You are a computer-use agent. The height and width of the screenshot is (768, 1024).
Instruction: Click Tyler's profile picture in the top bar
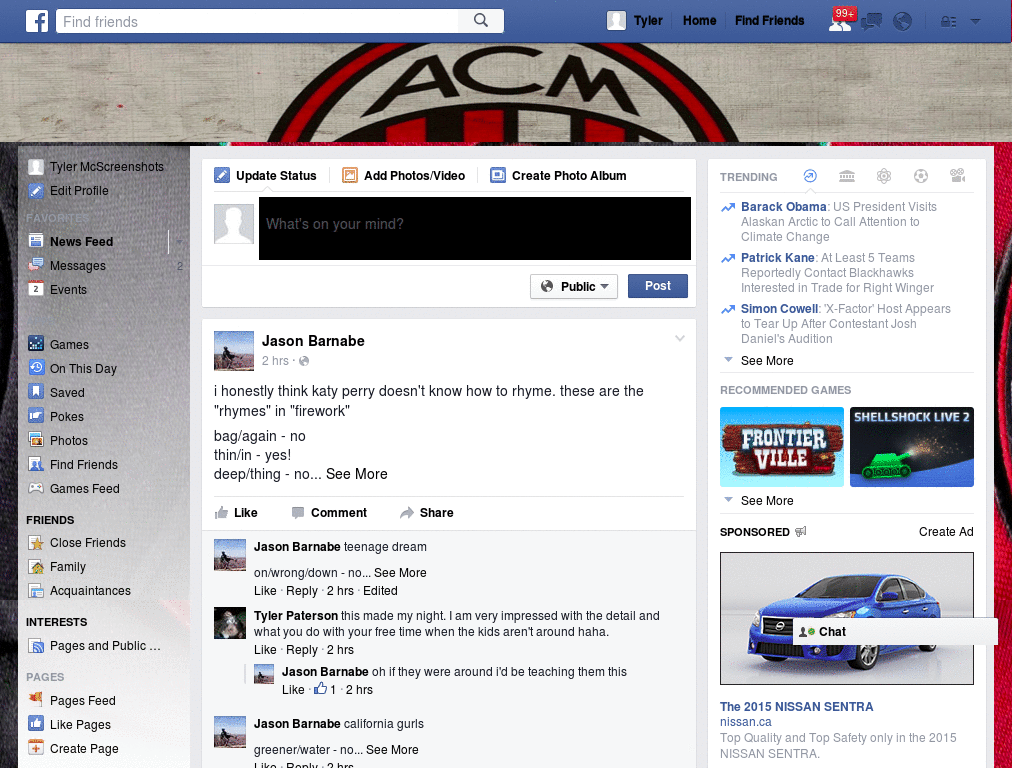point(616,21)
